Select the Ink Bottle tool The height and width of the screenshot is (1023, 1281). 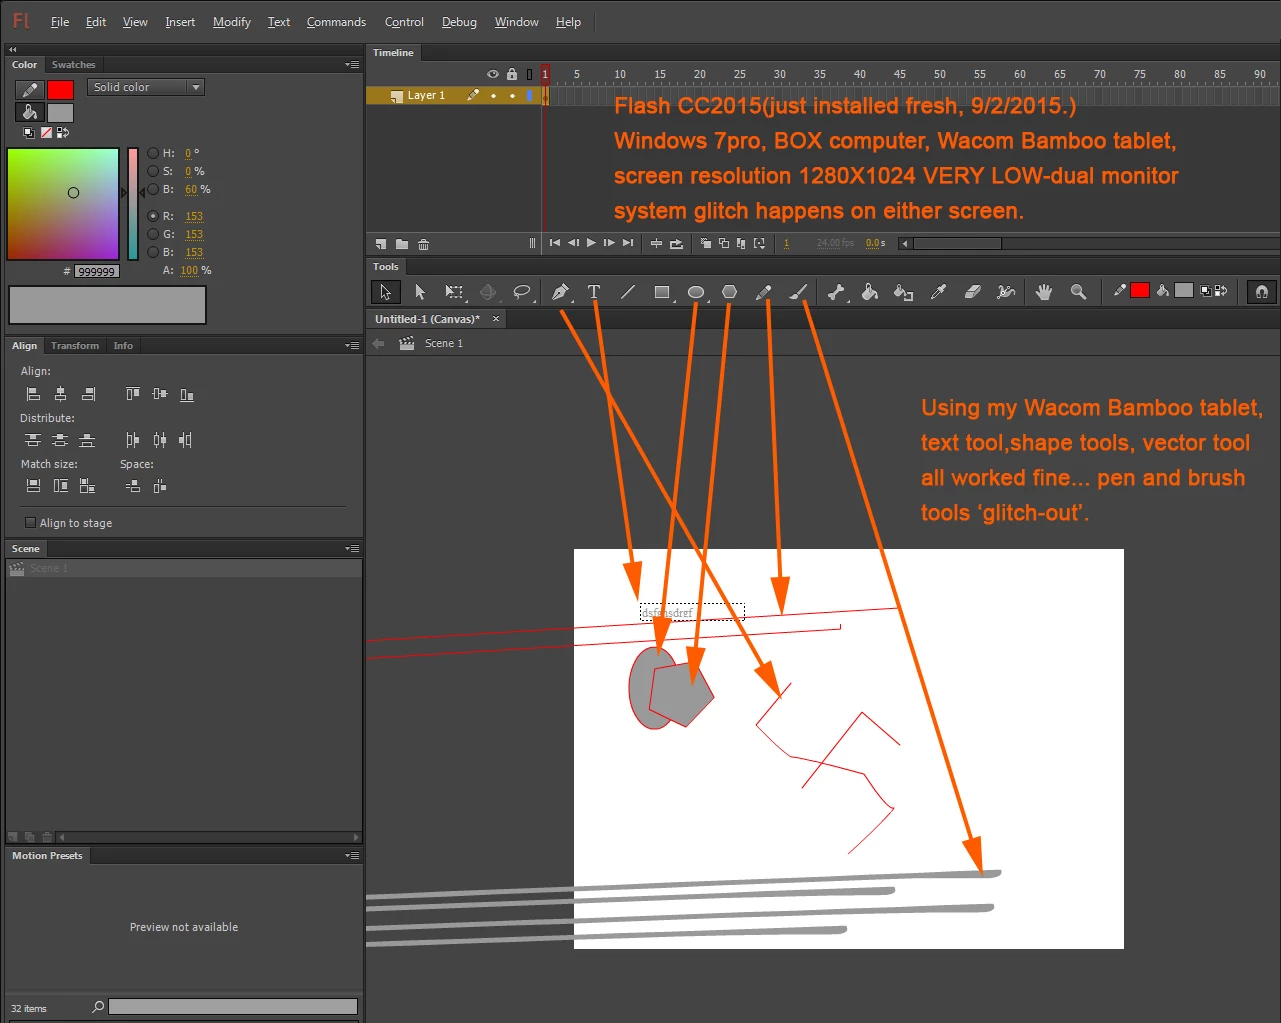point(904,292)
